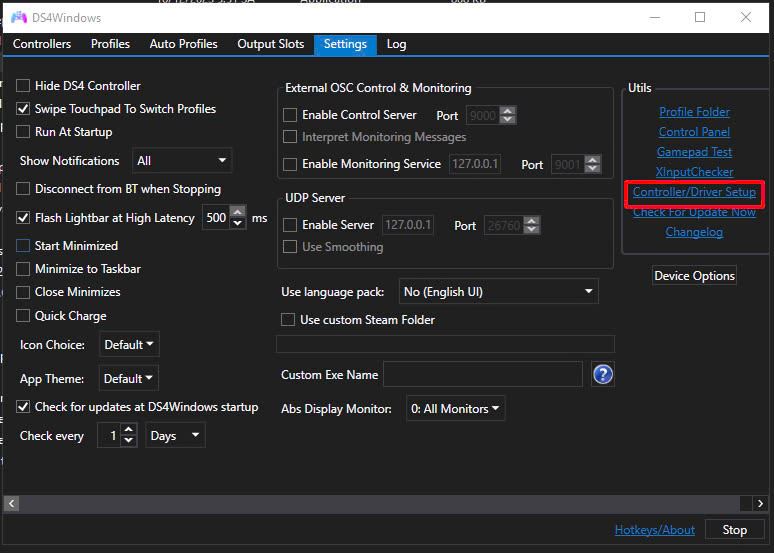Check Use custom Steam Folder
774x553 pixels.
tap(288, 320)
